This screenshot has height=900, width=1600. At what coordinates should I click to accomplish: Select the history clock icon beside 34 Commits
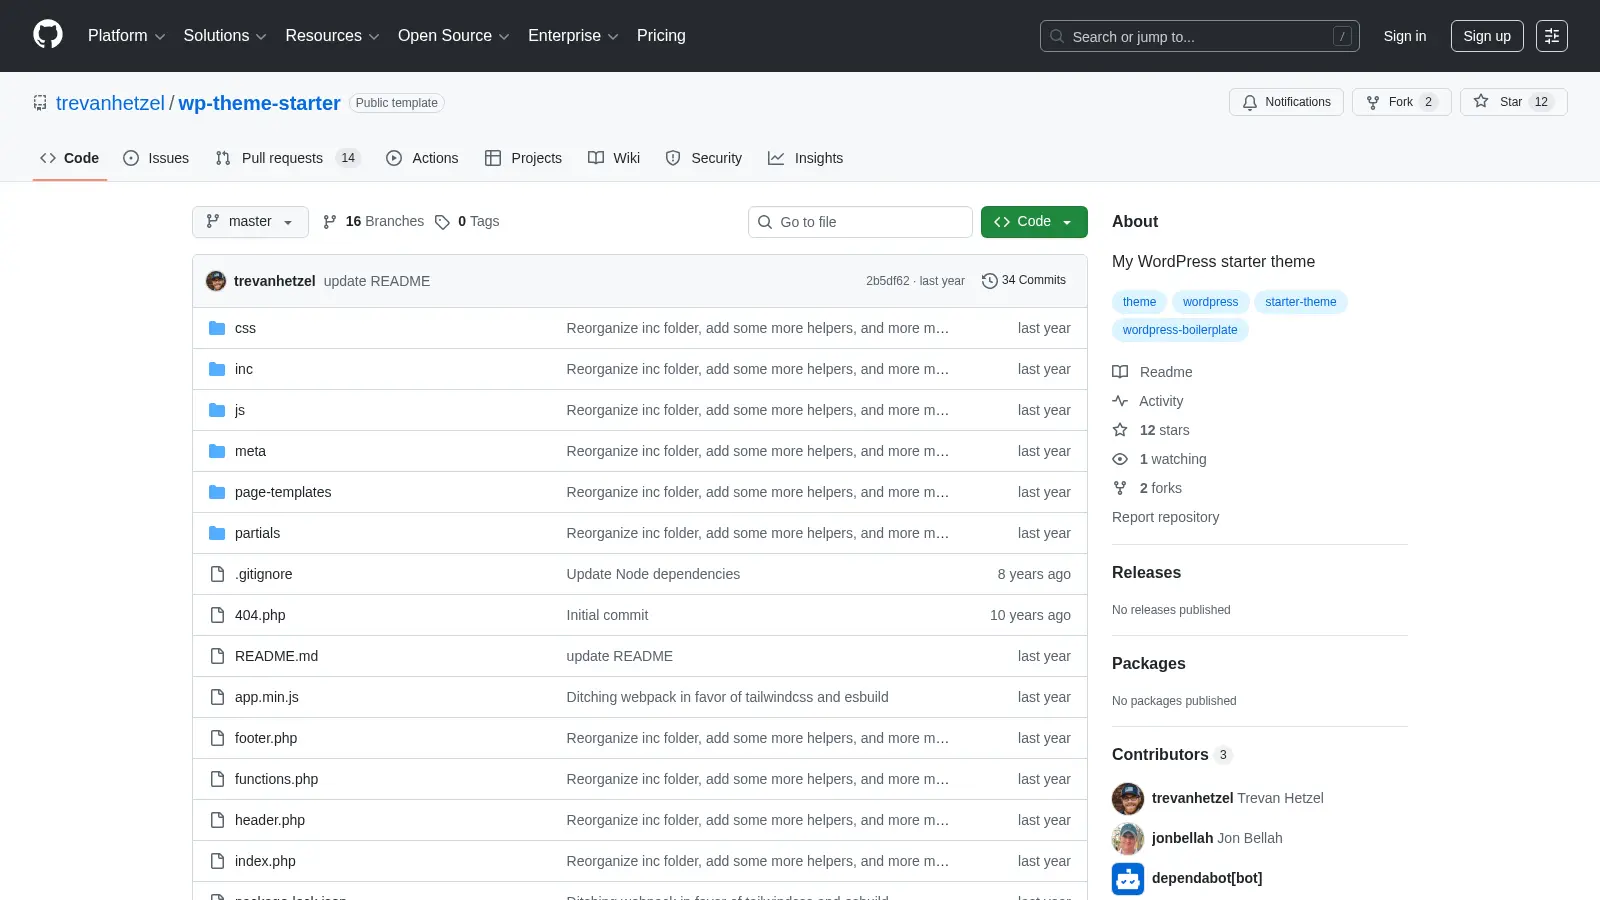990,281
